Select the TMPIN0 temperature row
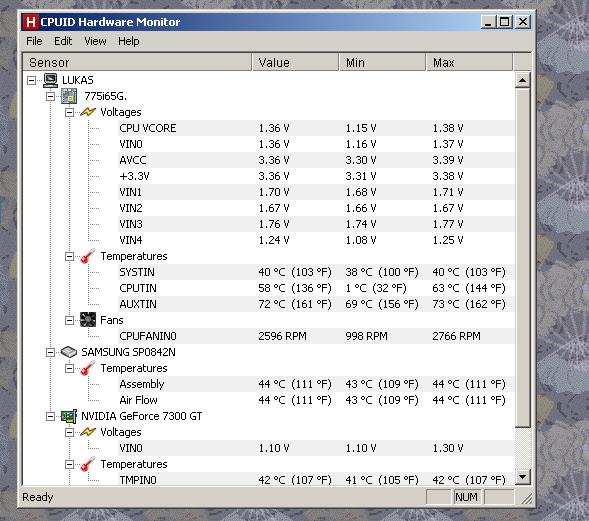Viewport: 589px width, 521px height. coord(316,480)
